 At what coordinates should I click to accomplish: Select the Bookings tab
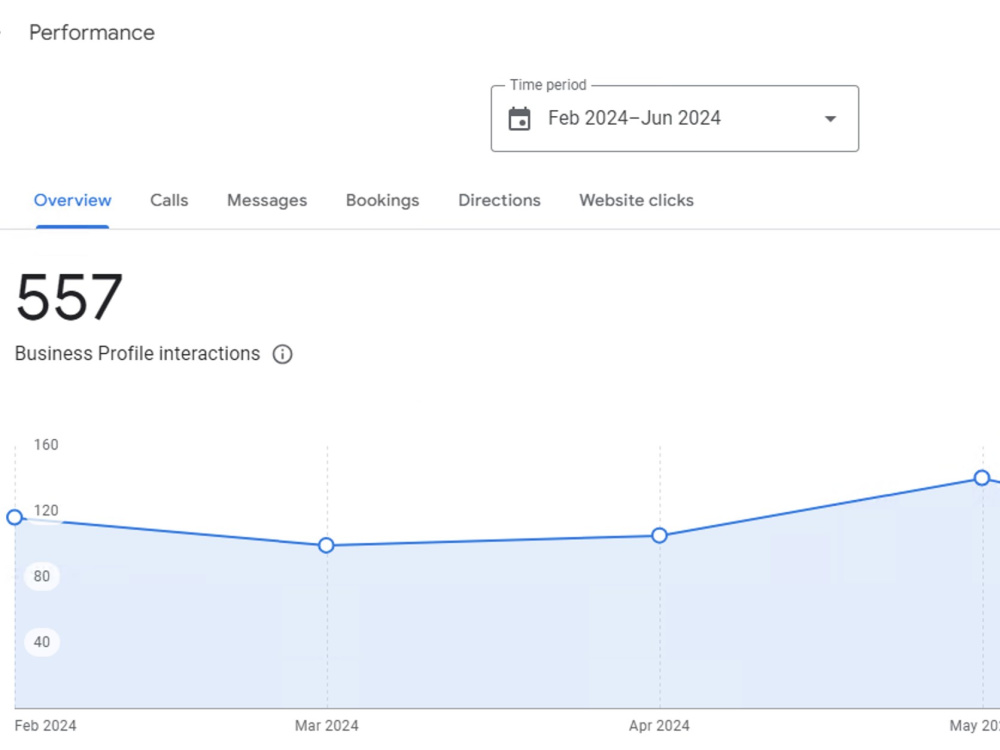(x=383, y=200)
